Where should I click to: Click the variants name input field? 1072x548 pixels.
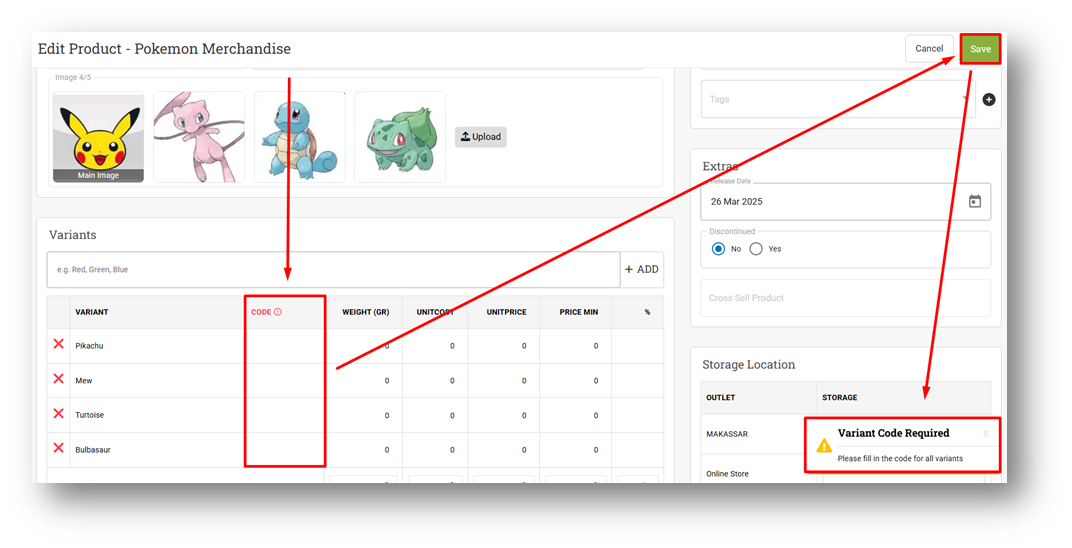point(334,270)
